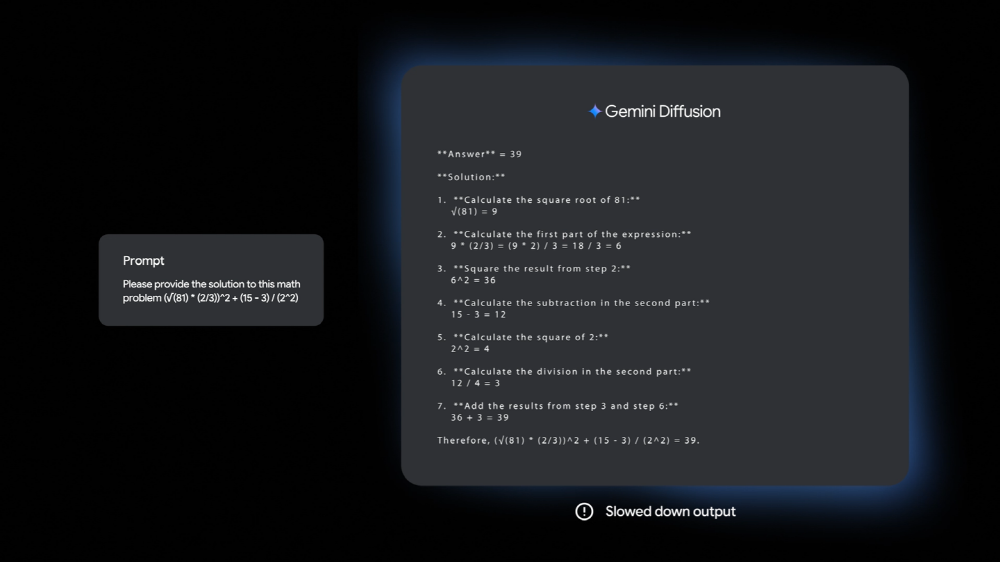Click step 3 Square the result heading

[x=541, y=268]
